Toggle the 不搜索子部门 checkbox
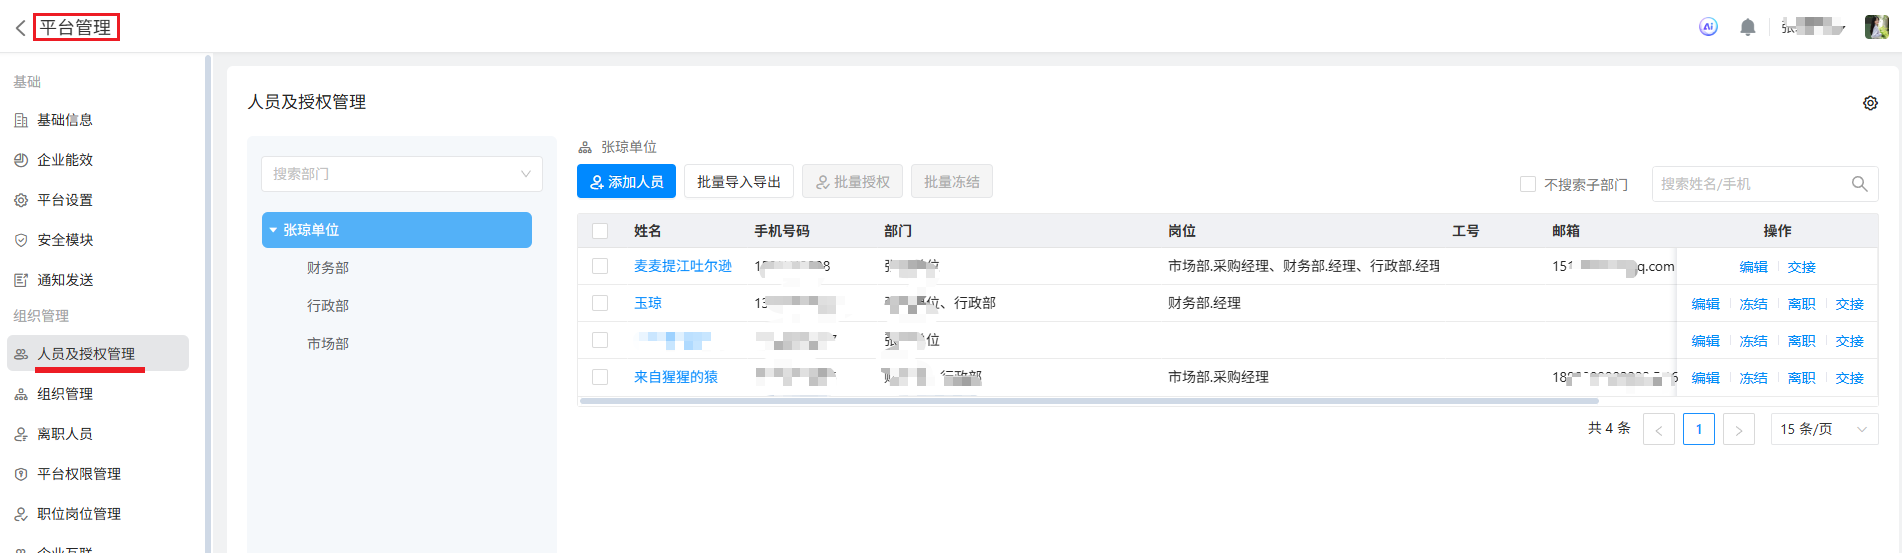The width and height of the screenshot is (1902, 553). pyautogui.click(x=1527, y=184)
